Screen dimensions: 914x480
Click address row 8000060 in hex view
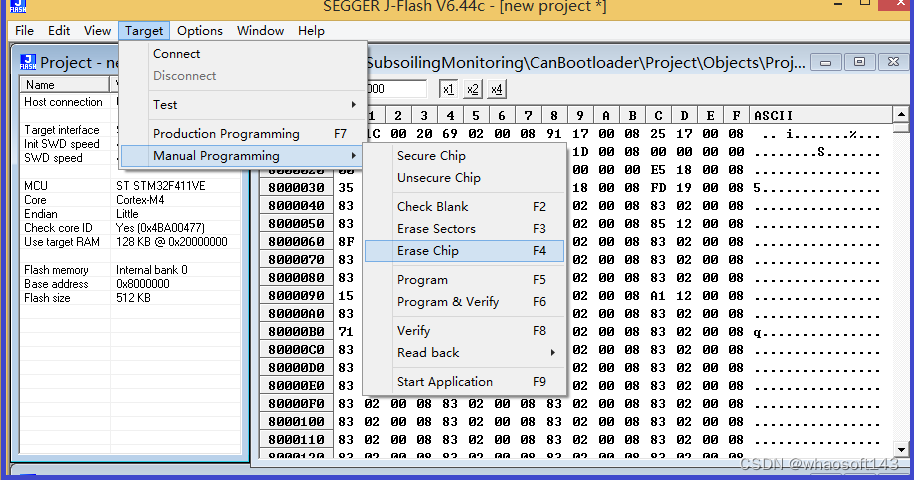[296, 241]
